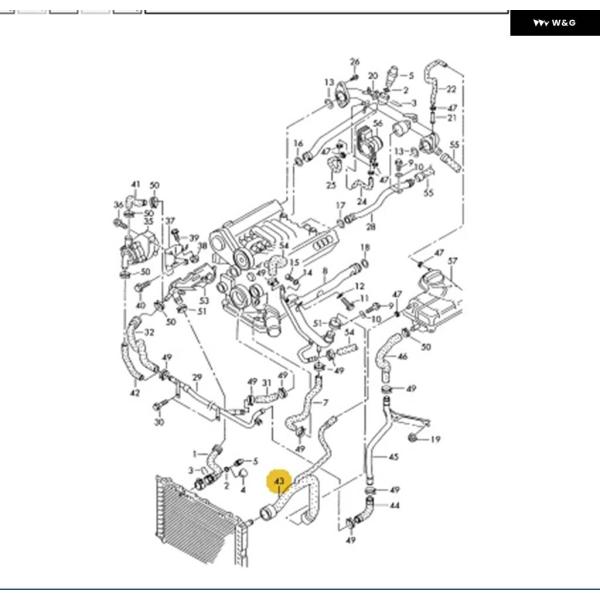
Task: Select part number 21 callout
Action: point(452,118)
